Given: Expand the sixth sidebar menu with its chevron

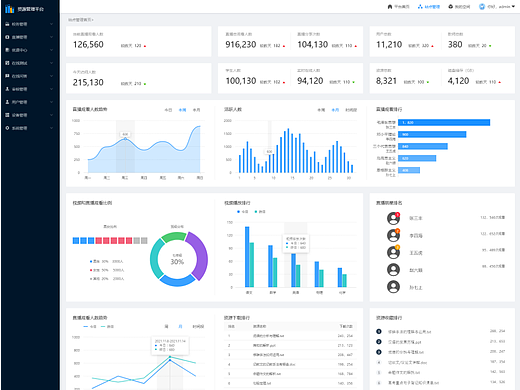Looking at the screenshot, I should click(51, 89).
